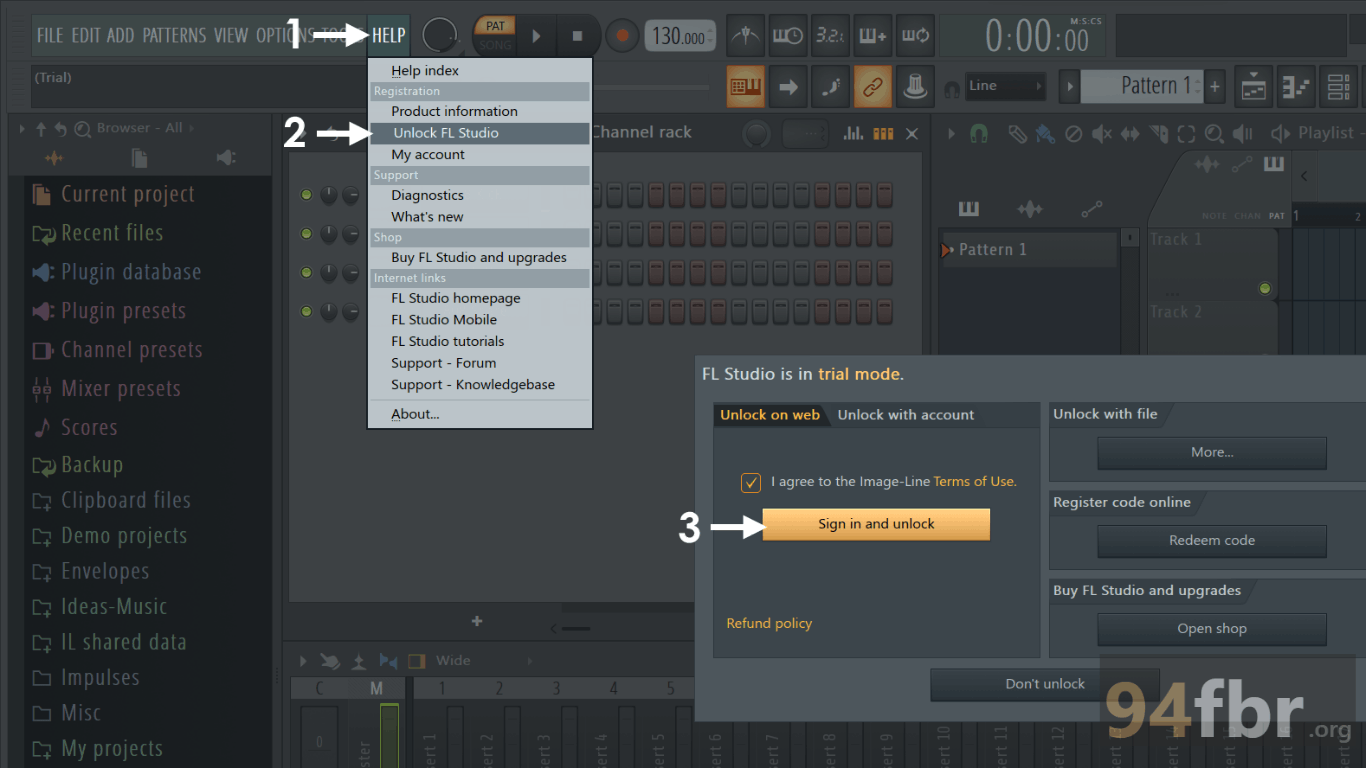Switch to Unlock with account tab

click(906, 415)
